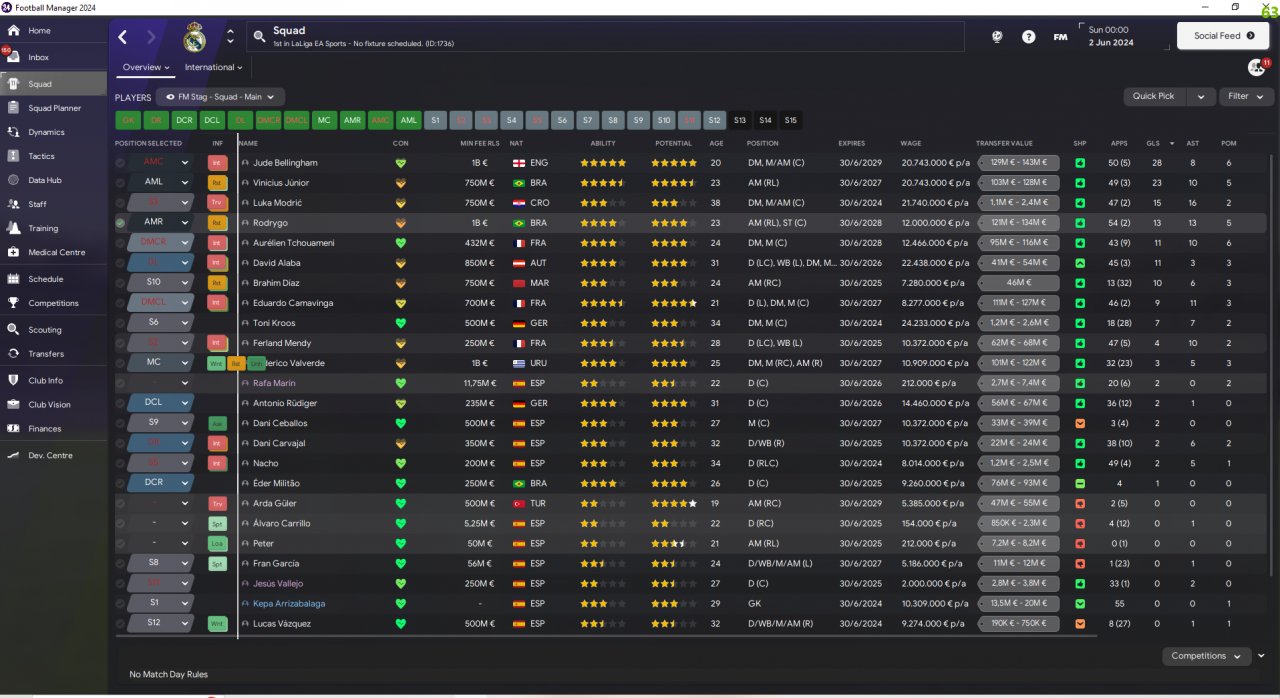Image resolution: width=1280 pixels, height=698 pixels.
Task: Open the Competitions dropdown at bottom
Action: [1207, 656]
